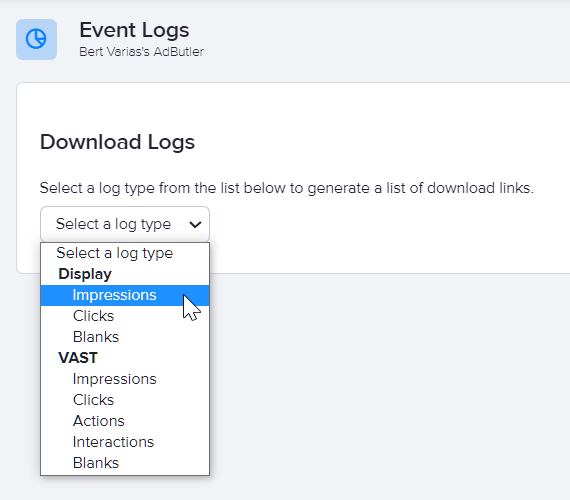Image resolution: width=570 pixels, height=500 pixels.
Task: Select Blanks under VAST
Action: [125, 463]
